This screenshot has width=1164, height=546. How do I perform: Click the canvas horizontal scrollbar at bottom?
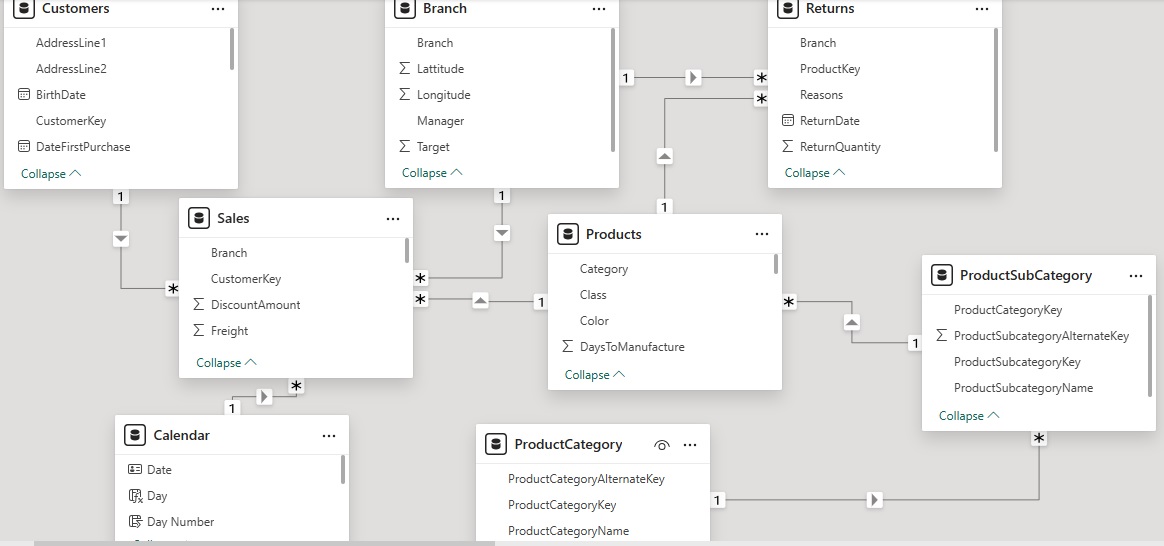click(x=264, y=543)
